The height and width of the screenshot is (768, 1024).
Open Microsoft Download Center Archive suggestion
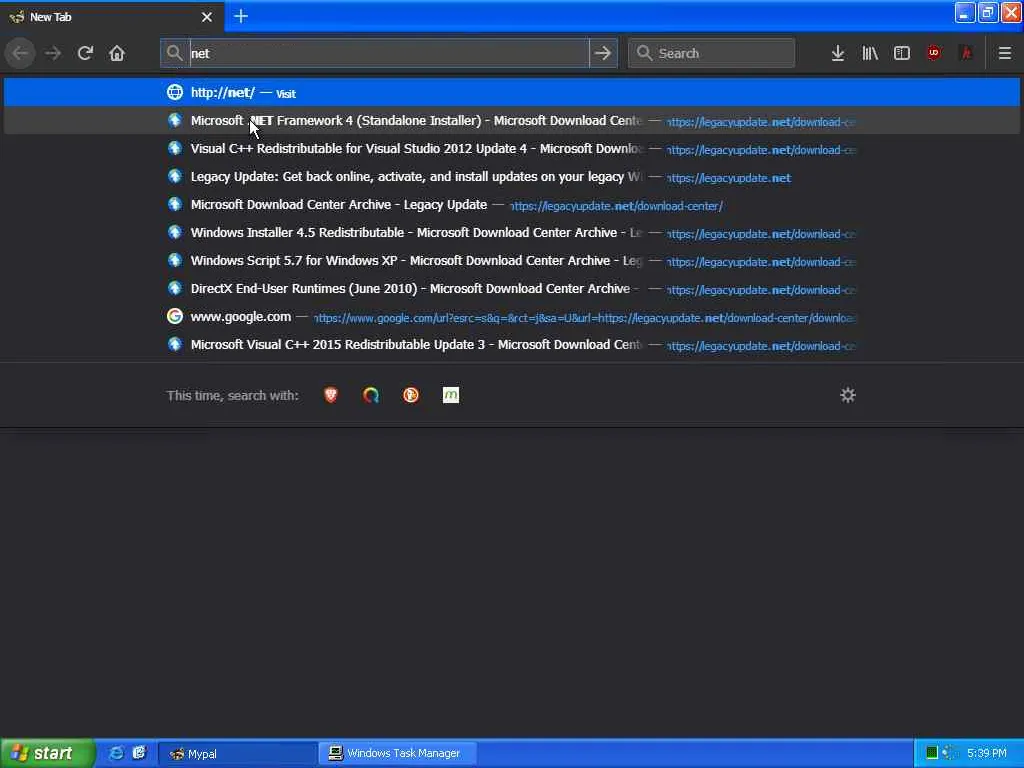point(511,204)
